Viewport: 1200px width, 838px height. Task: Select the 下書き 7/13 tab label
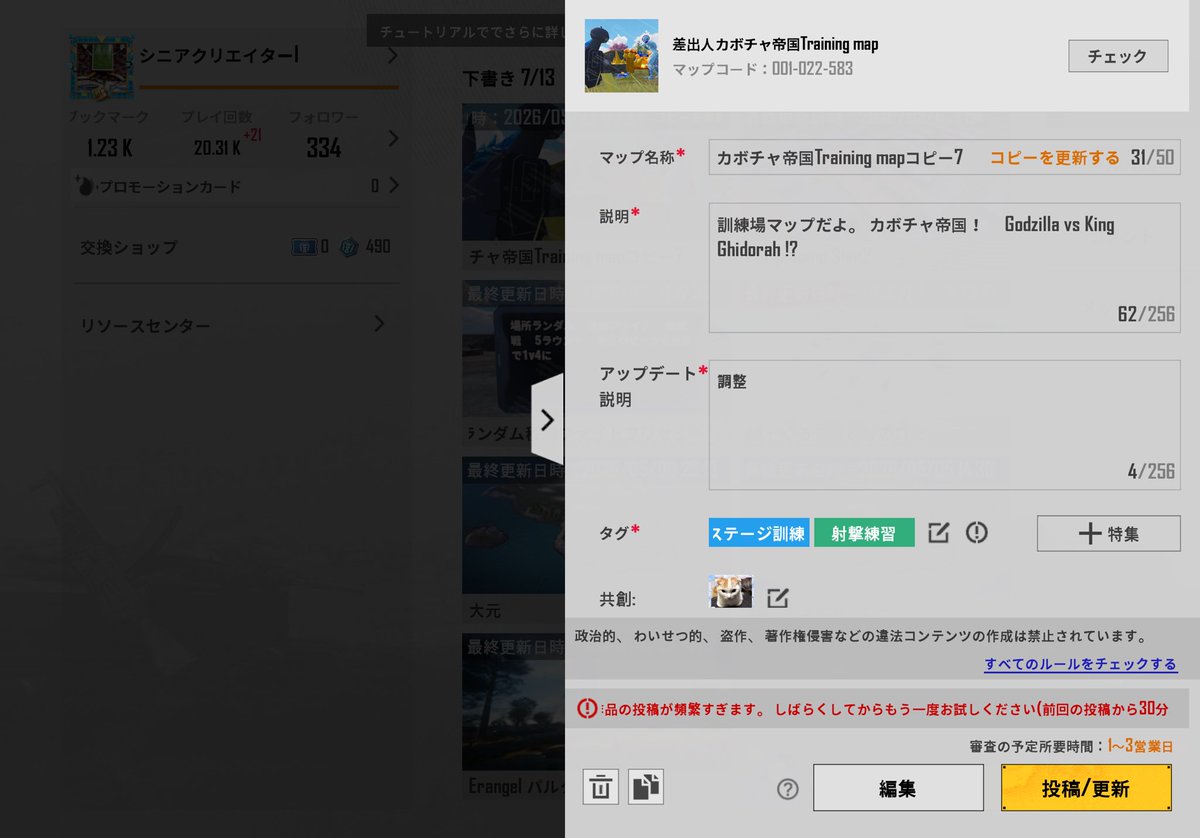point(508,78)
